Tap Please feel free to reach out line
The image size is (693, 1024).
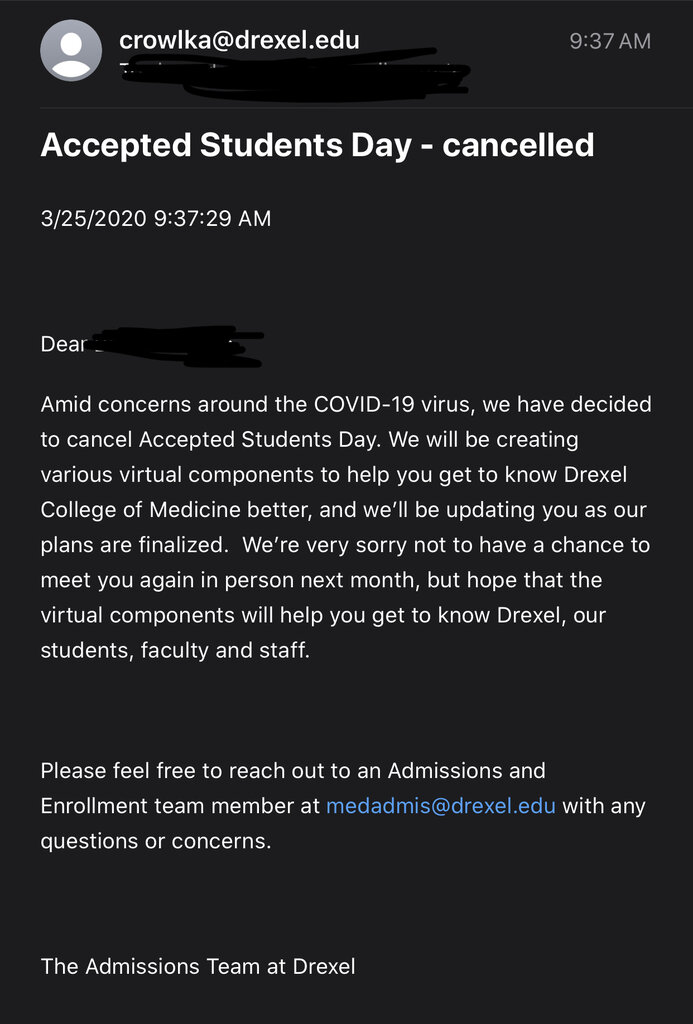pyautogui.click(x=293, y=771)
